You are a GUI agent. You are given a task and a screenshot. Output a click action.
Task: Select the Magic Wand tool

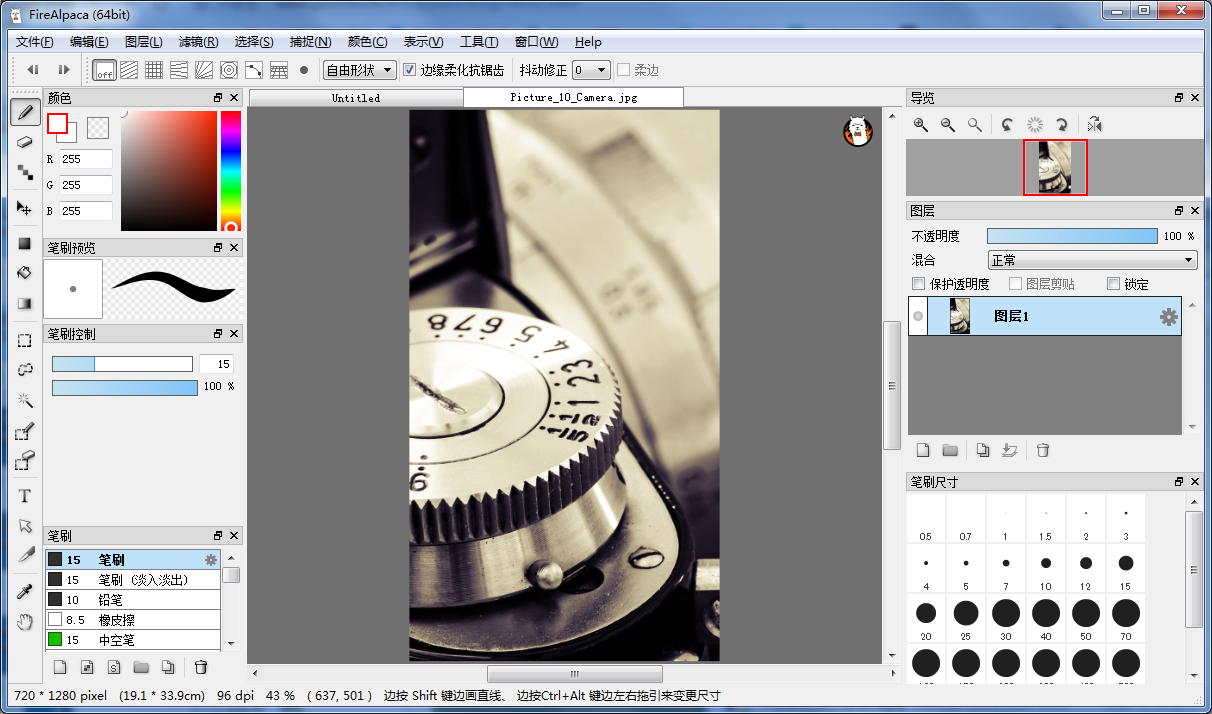[25, 400]
